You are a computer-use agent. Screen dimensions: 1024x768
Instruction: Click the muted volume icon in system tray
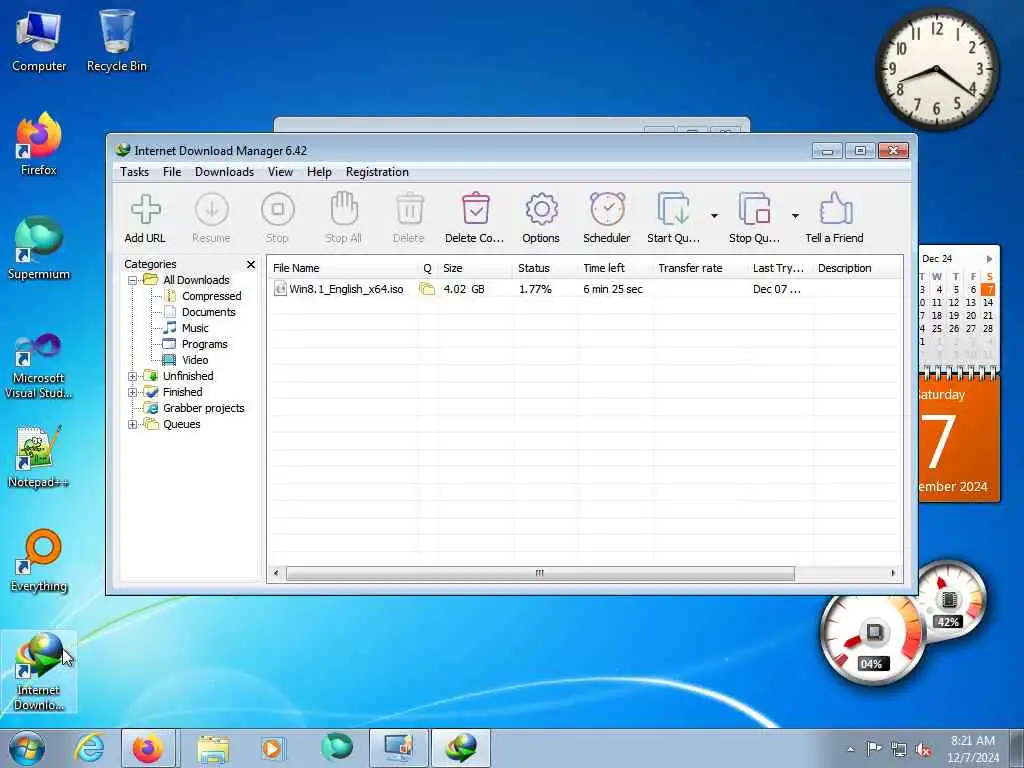923,750
